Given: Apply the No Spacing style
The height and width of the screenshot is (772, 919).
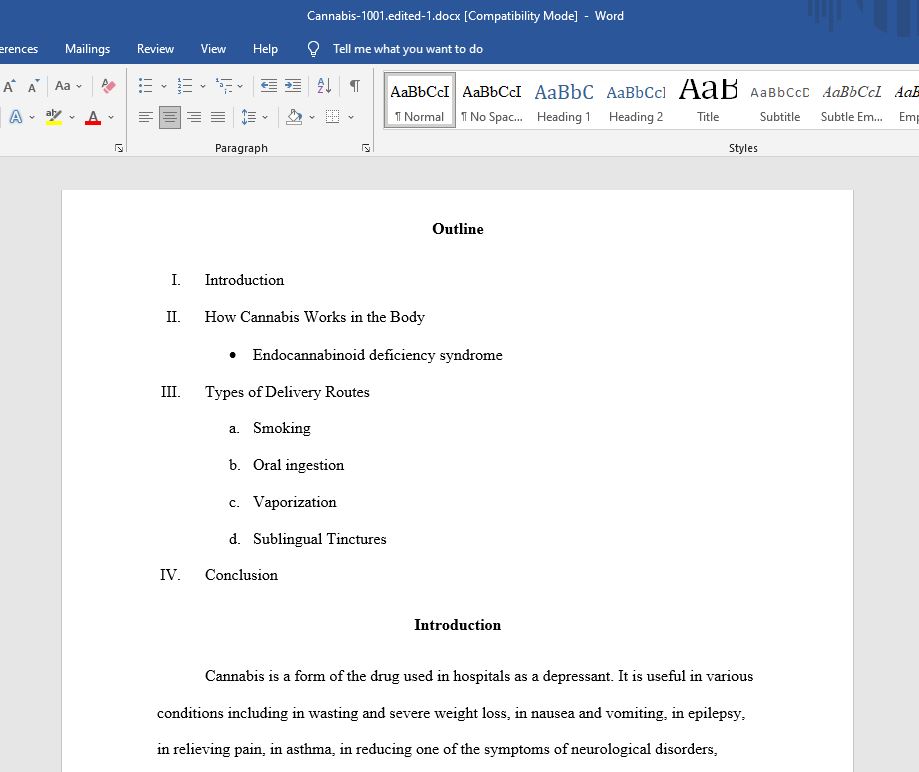Looking at the screenshot, I should click(x=492, y=100).
